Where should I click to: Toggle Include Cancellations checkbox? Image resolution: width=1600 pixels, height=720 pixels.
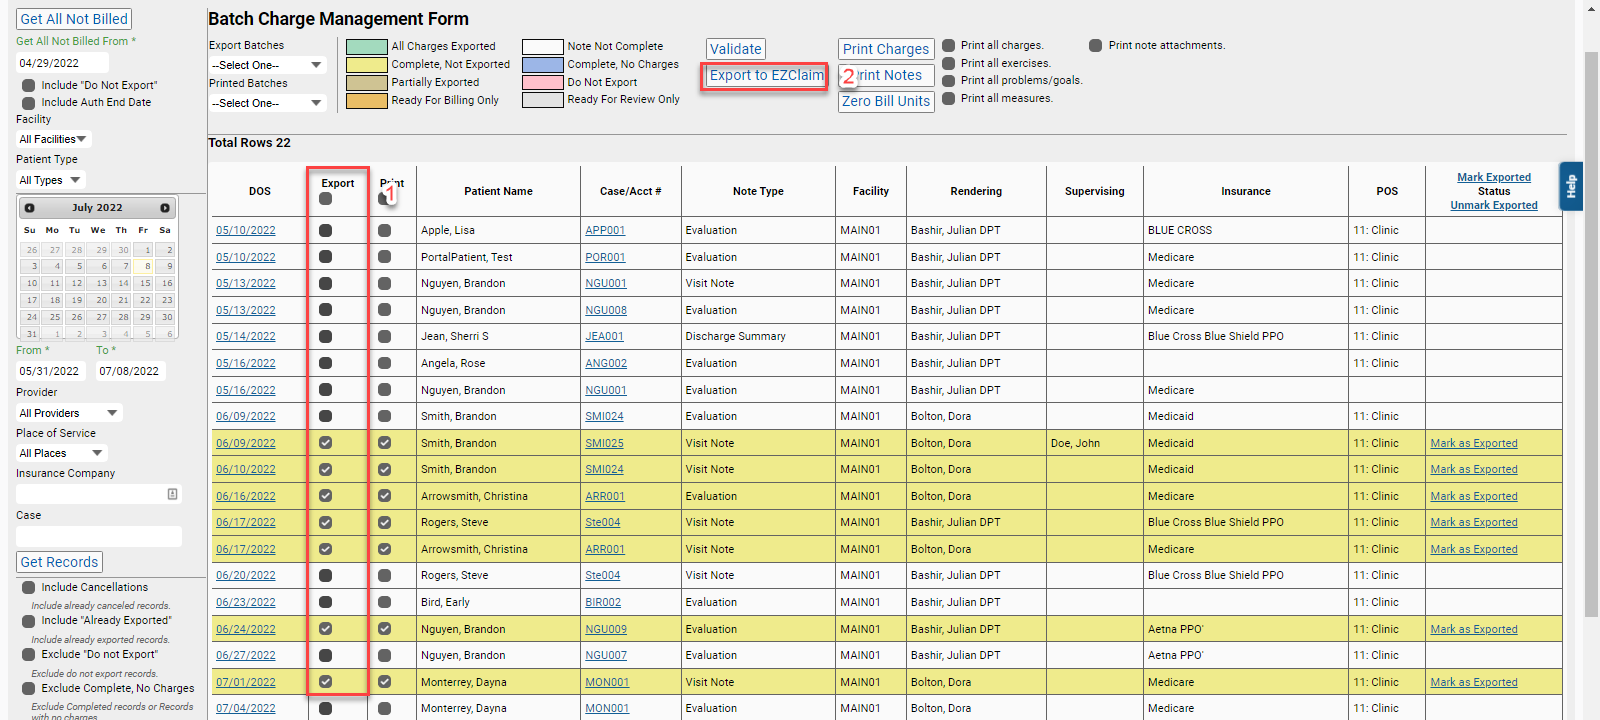tap(29, 588)
